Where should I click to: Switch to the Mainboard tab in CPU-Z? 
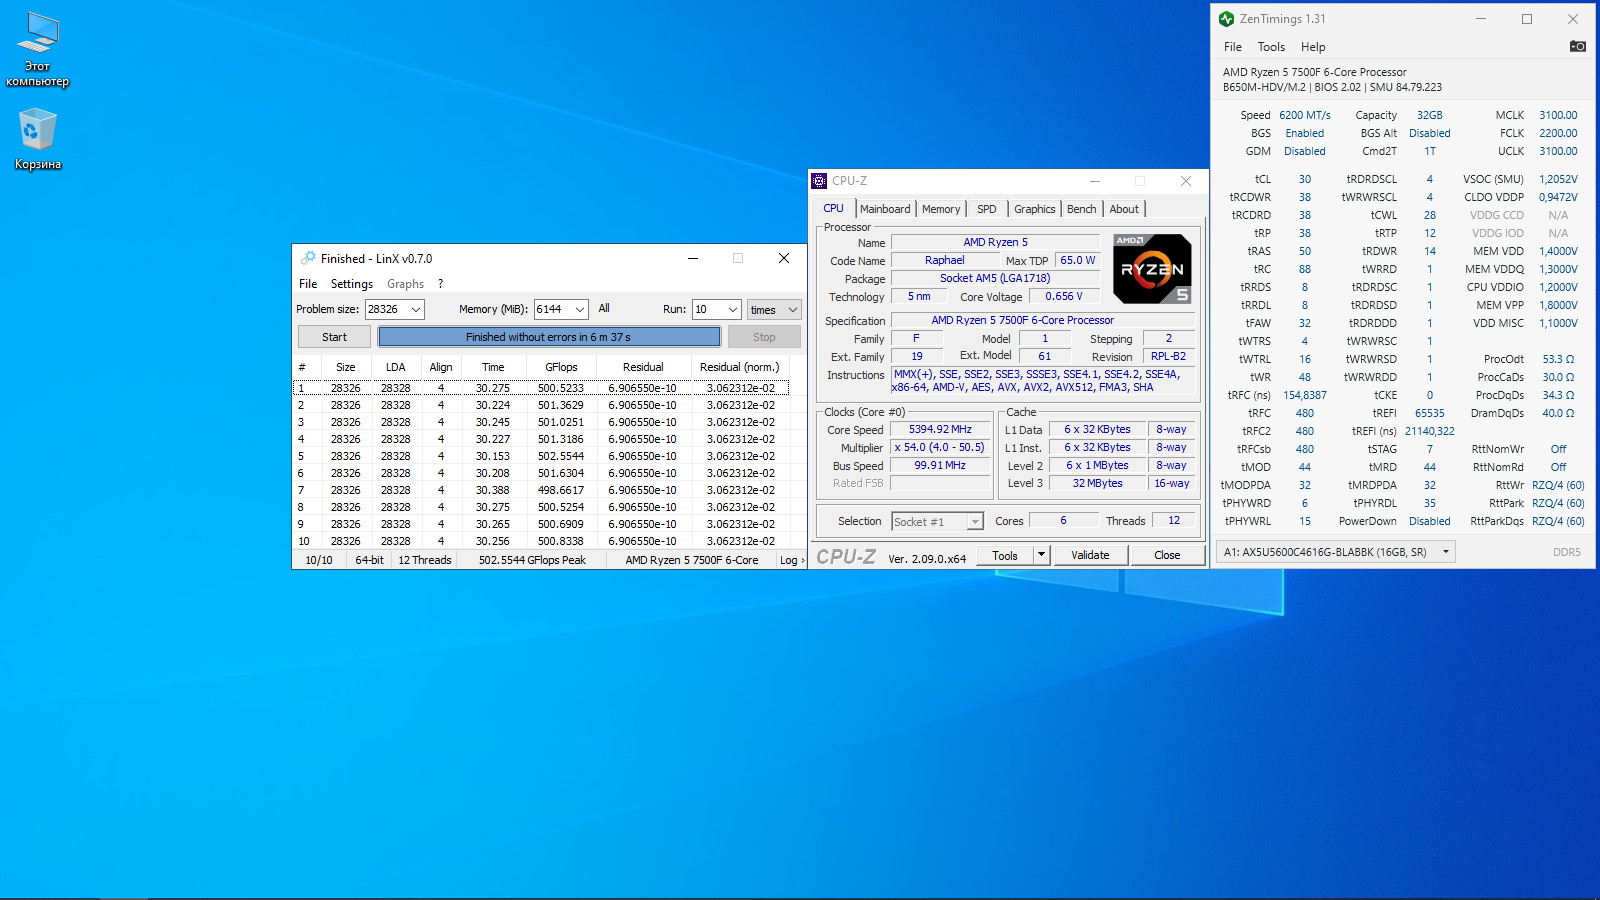pyautogui.click(x=885, y=209)
